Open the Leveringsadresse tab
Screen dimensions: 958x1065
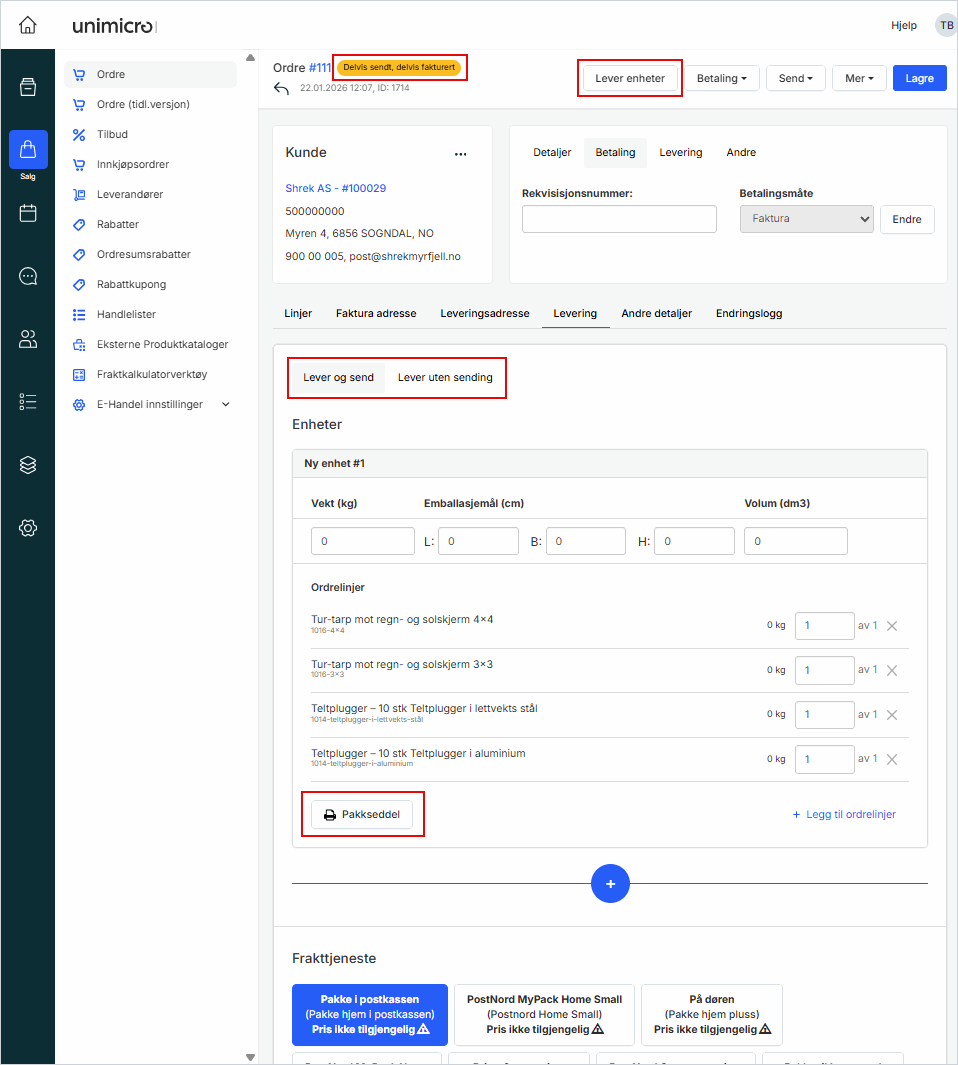coord(484,313)
